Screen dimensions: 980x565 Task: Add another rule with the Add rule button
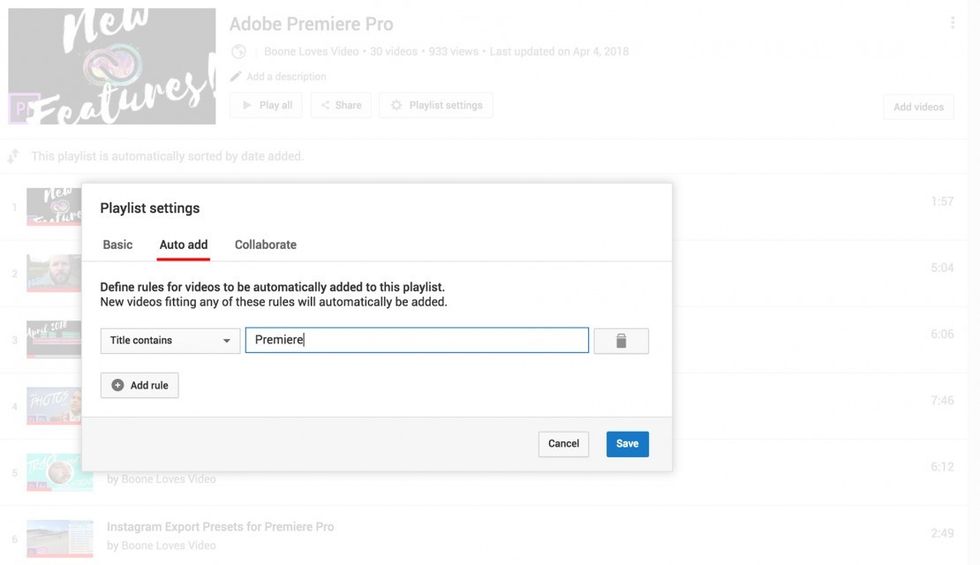coord(139,385)
